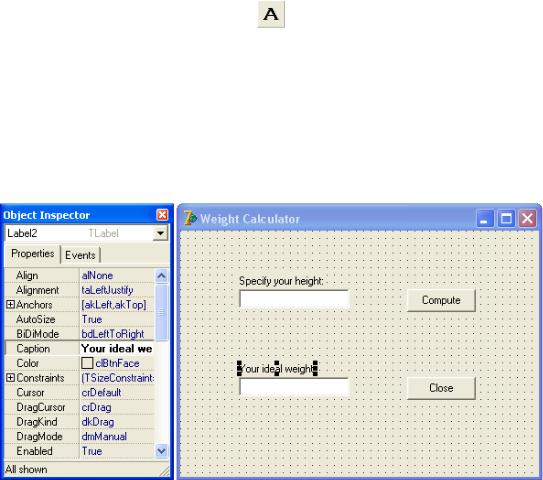Select the Specify your height label
This screenshot has width=543, height=480.
[x=281, y=281]
